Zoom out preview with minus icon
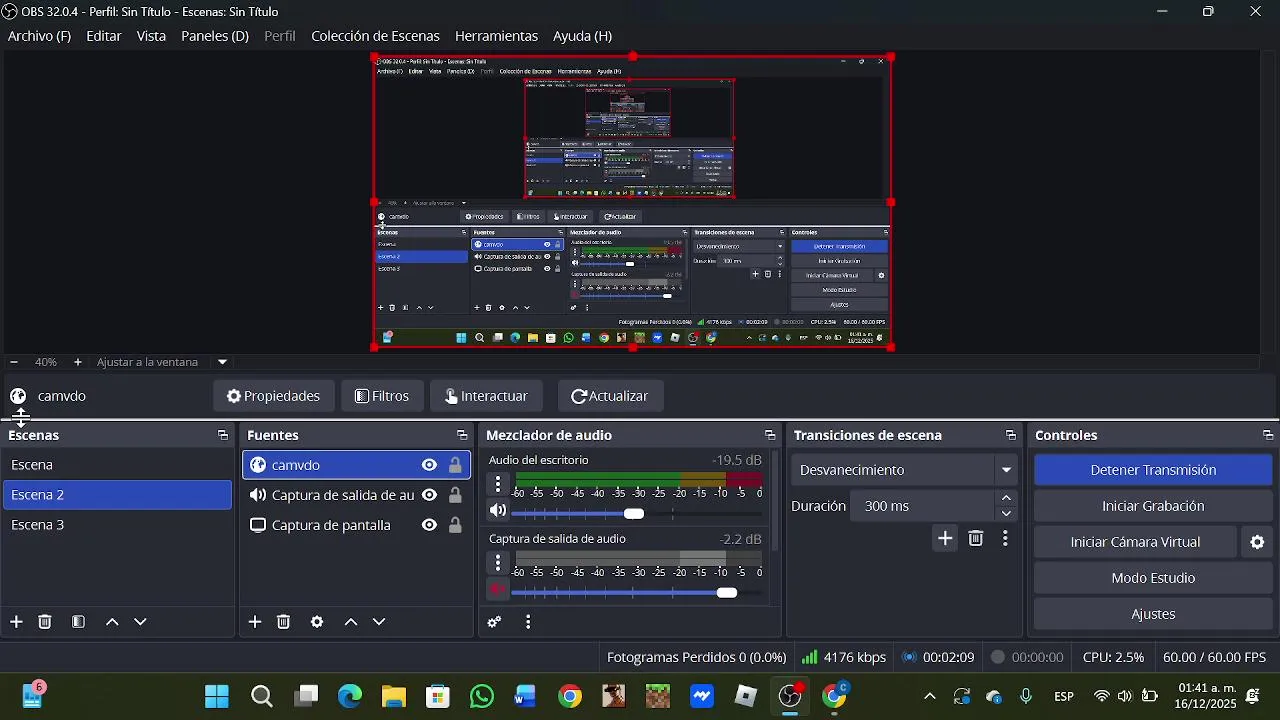 13,362
